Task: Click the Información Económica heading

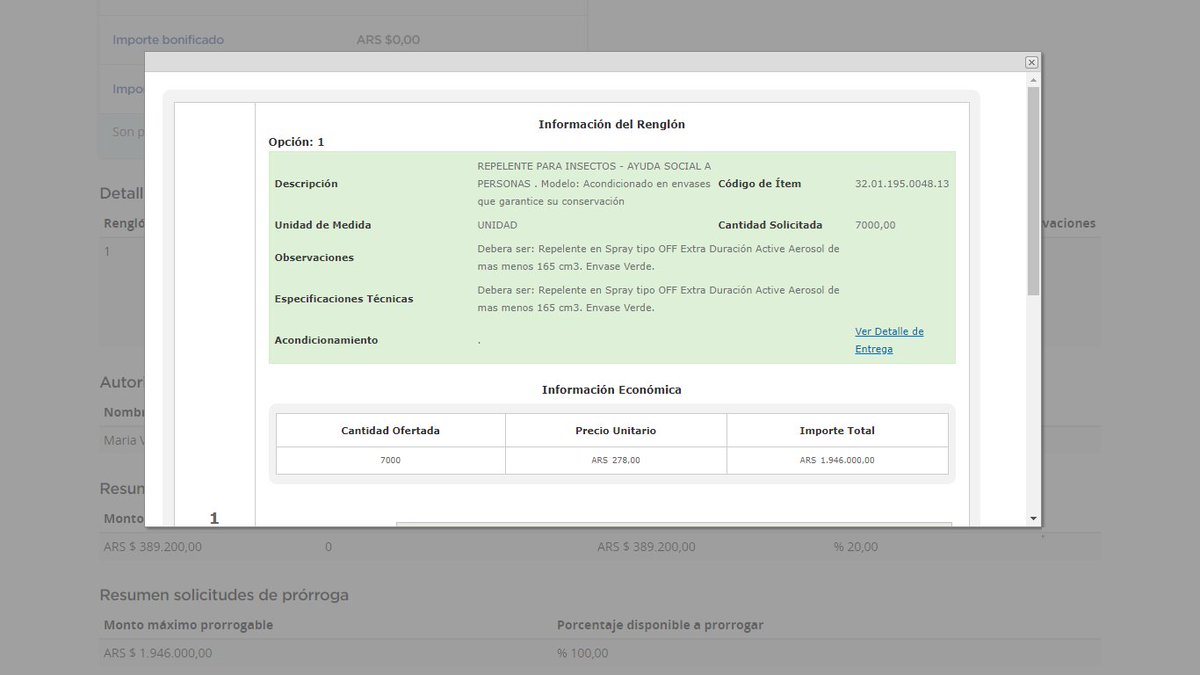Action: point(612,390)
